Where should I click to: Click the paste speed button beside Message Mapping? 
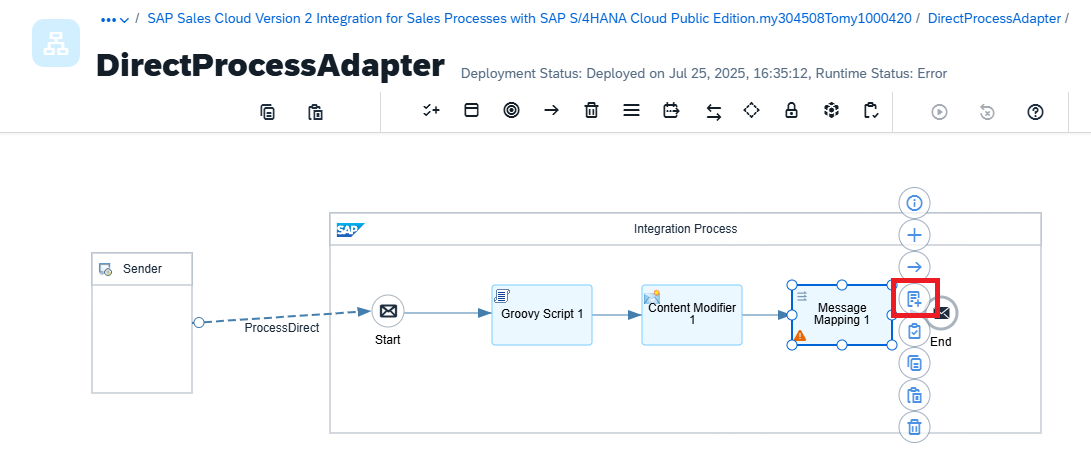point(914,395)
